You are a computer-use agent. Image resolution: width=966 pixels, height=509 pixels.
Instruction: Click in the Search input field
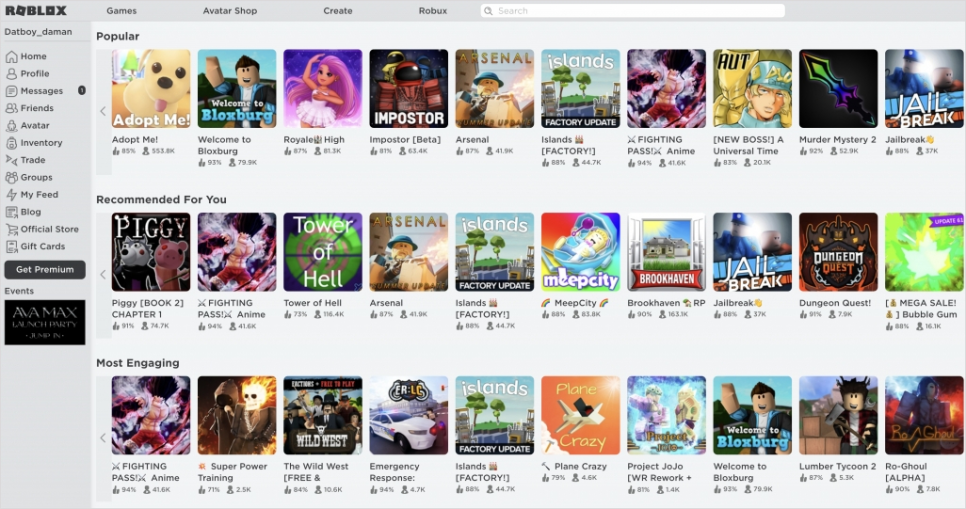633,11
